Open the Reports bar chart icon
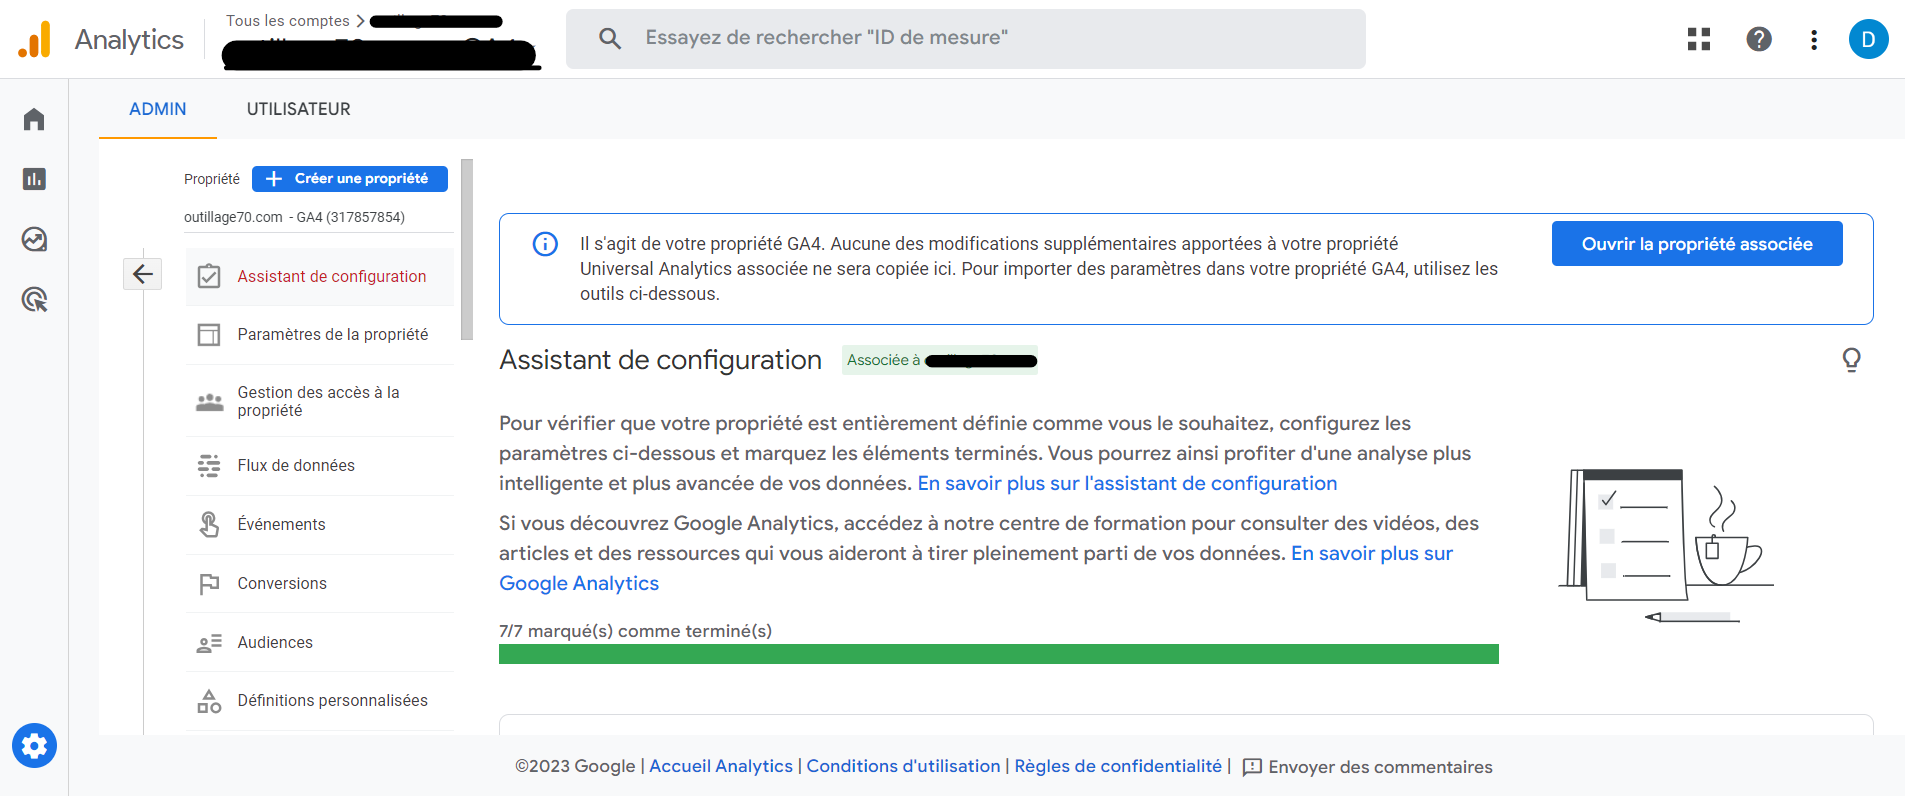The image size is (1905, 796). pyautogui.click(x=34, y=179)
